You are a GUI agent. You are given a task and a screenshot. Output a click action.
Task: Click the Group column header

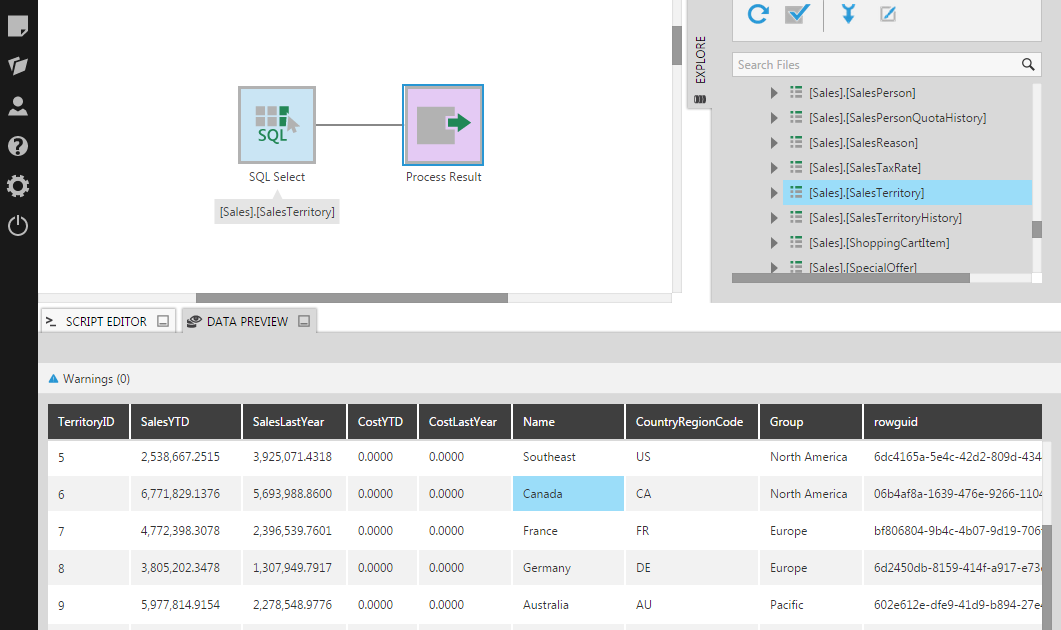pyautogui.click(x=811, y=422)
